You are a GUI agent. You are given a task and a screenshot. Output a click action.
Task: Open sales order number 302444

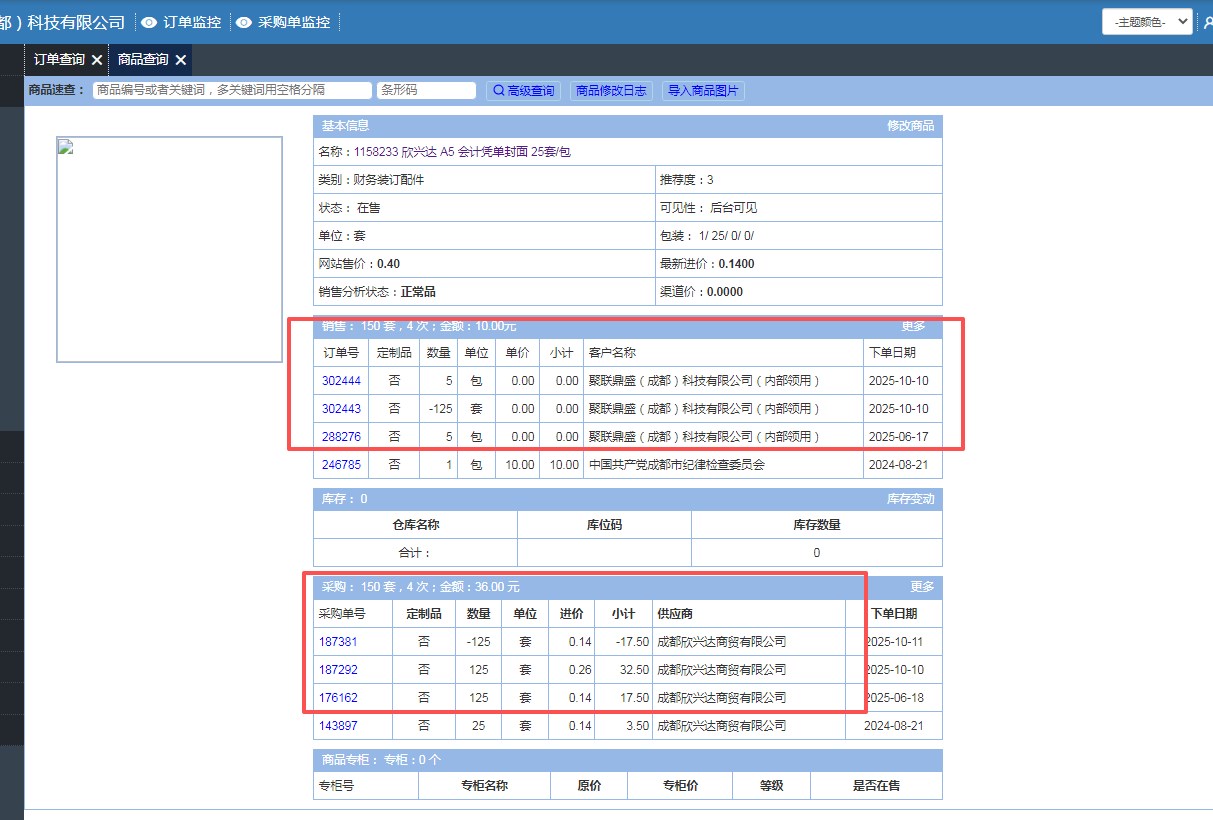tap(341, 381)
